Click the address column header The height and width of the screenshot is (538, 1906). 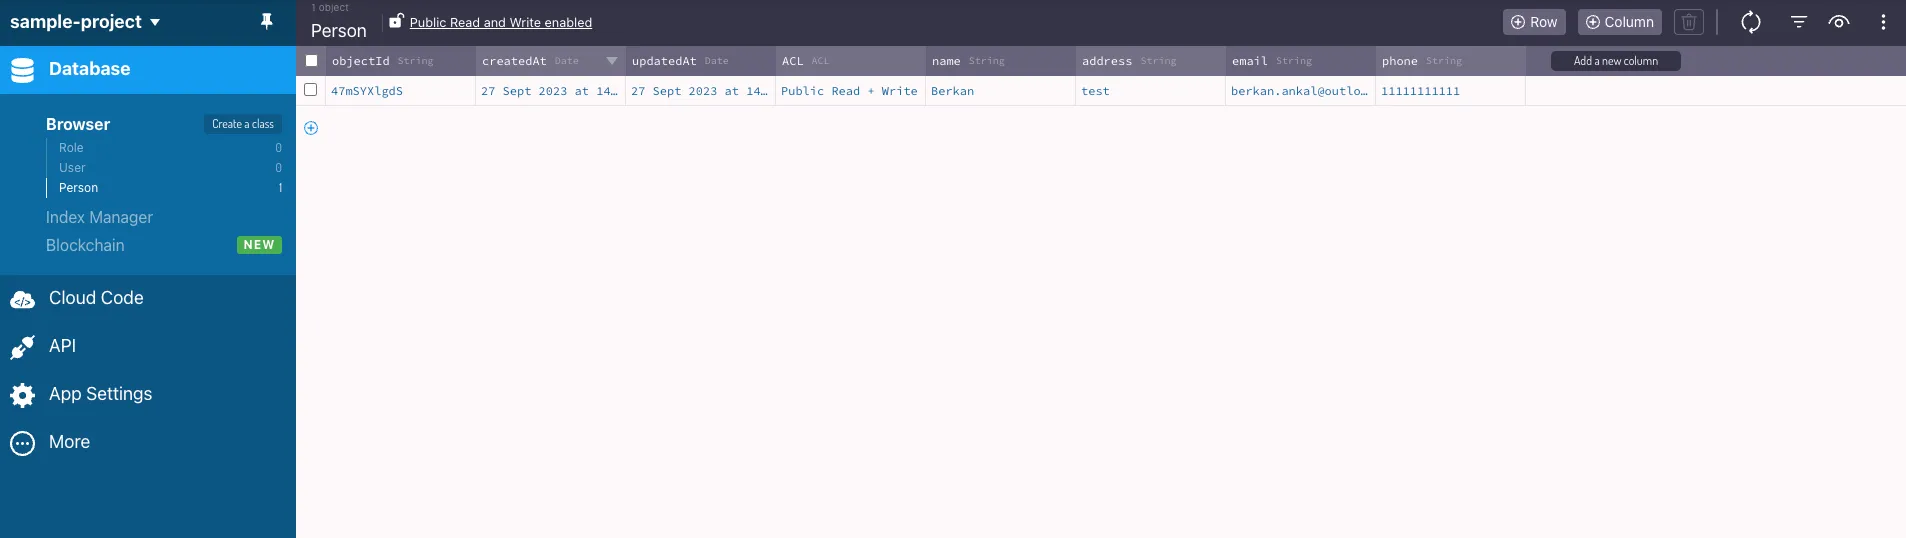coord(1150,61)
